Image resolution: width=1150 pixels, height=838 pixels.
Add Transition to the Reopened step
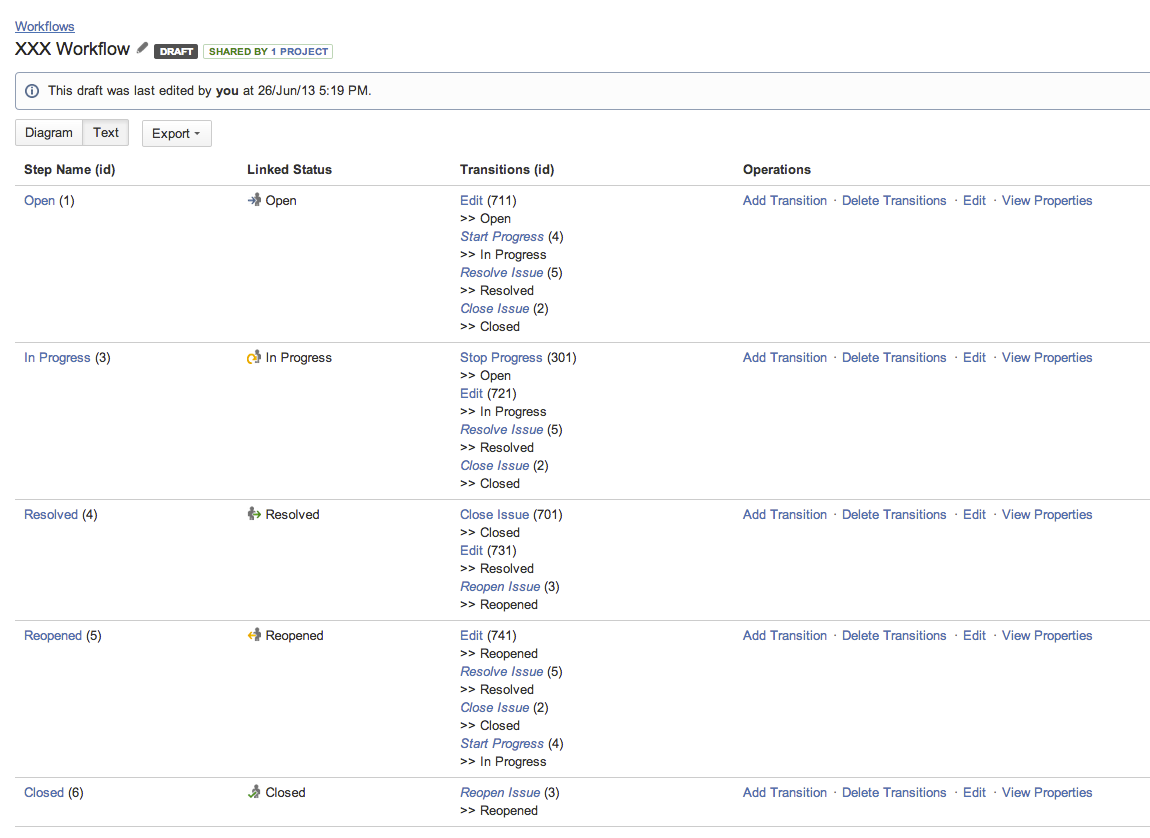(785, 635)
